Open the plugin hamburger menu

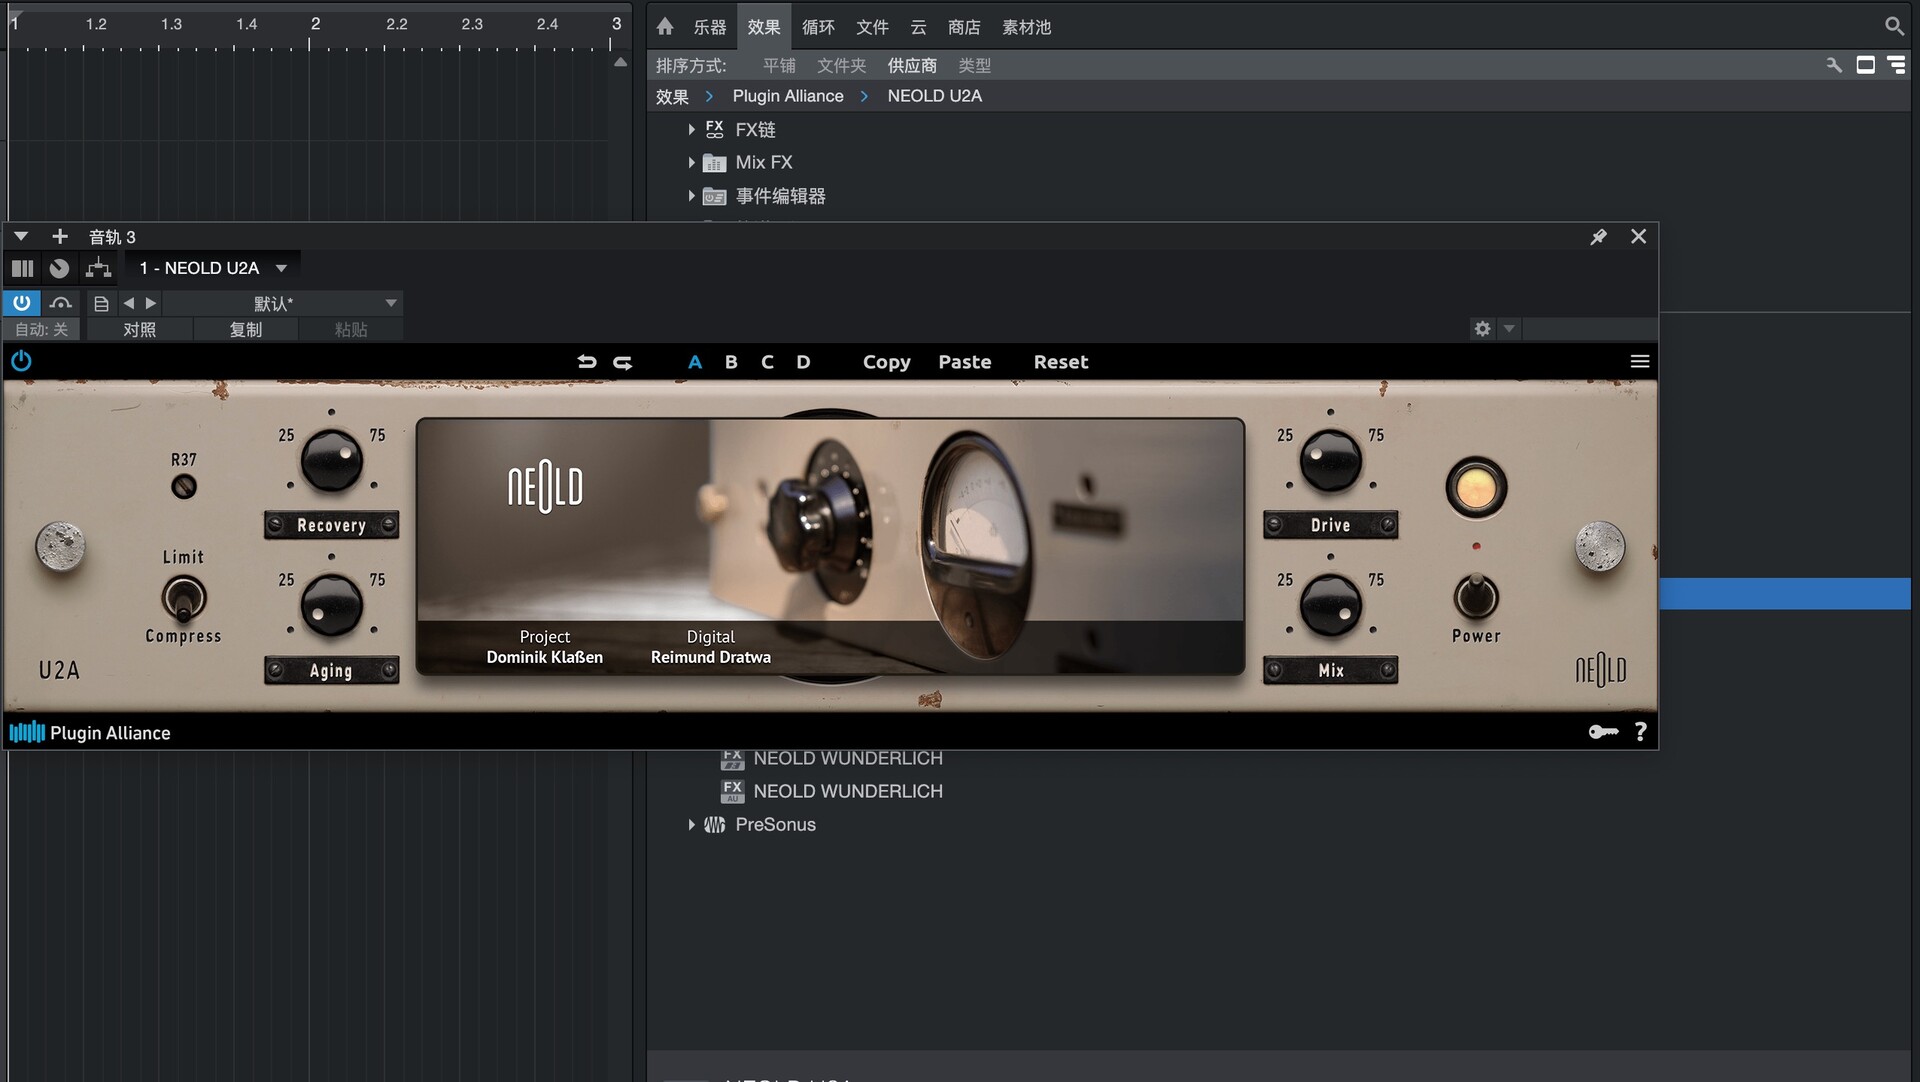pos(1639,361)
